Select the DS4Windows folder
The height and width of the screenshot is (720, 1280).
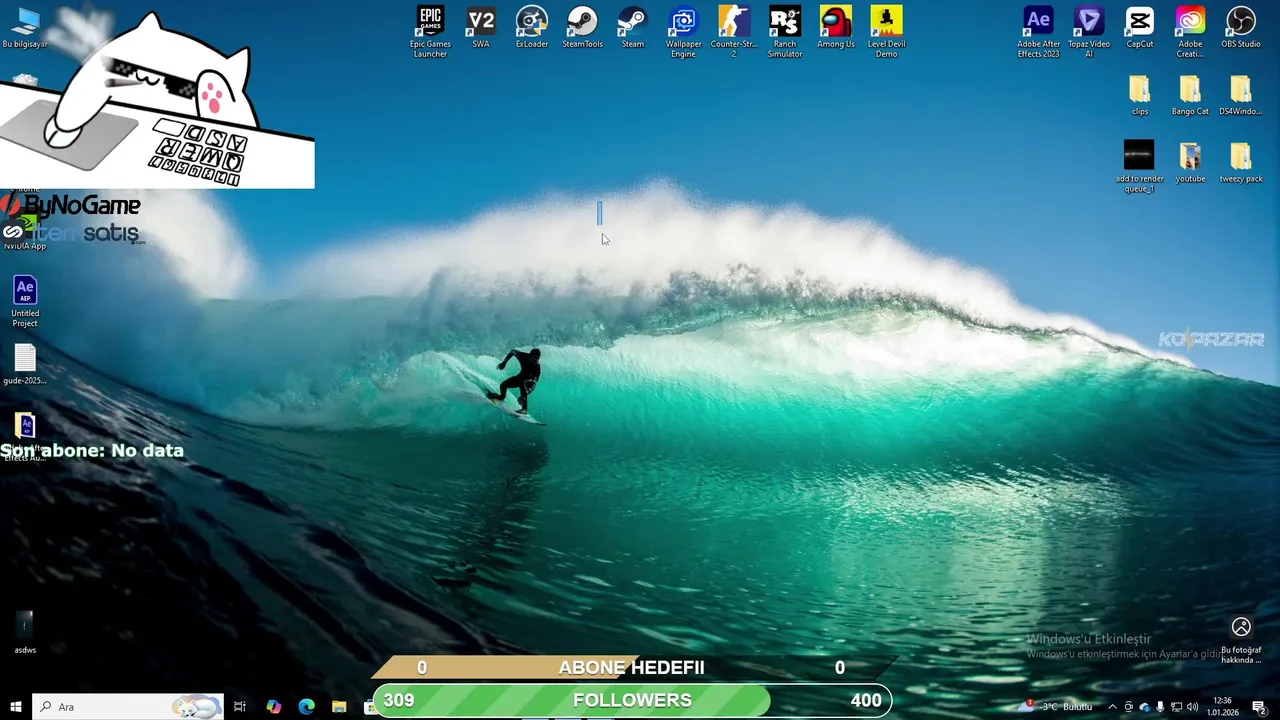coord(1241,96)
